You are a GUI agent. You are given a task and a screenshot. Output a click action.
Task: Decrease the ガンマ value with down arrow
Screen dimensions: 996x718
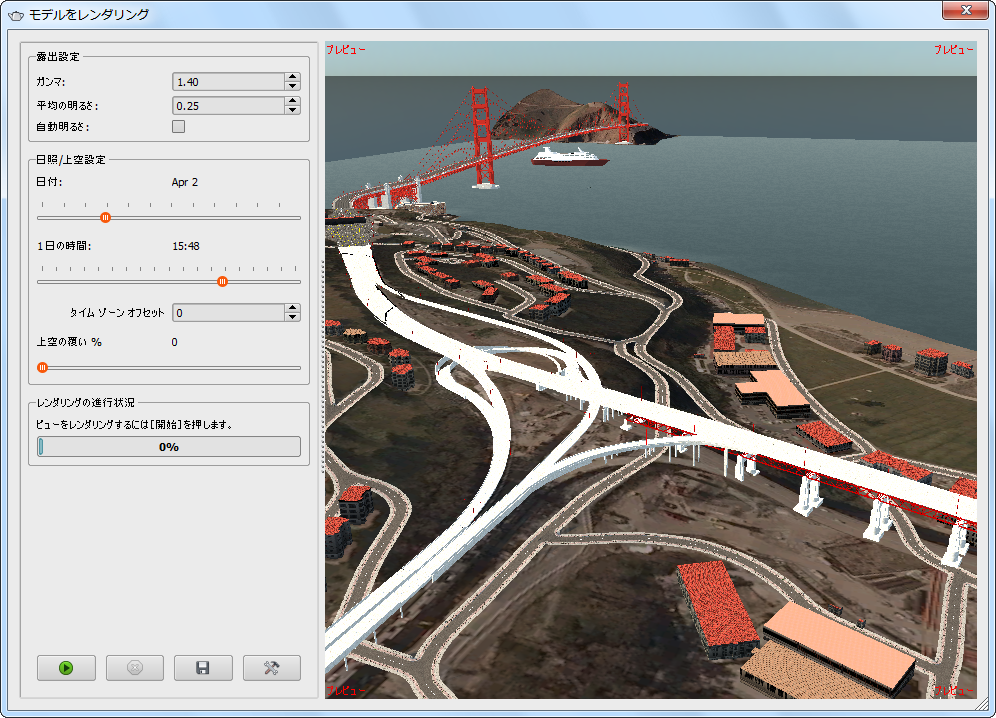pos(292,86)
